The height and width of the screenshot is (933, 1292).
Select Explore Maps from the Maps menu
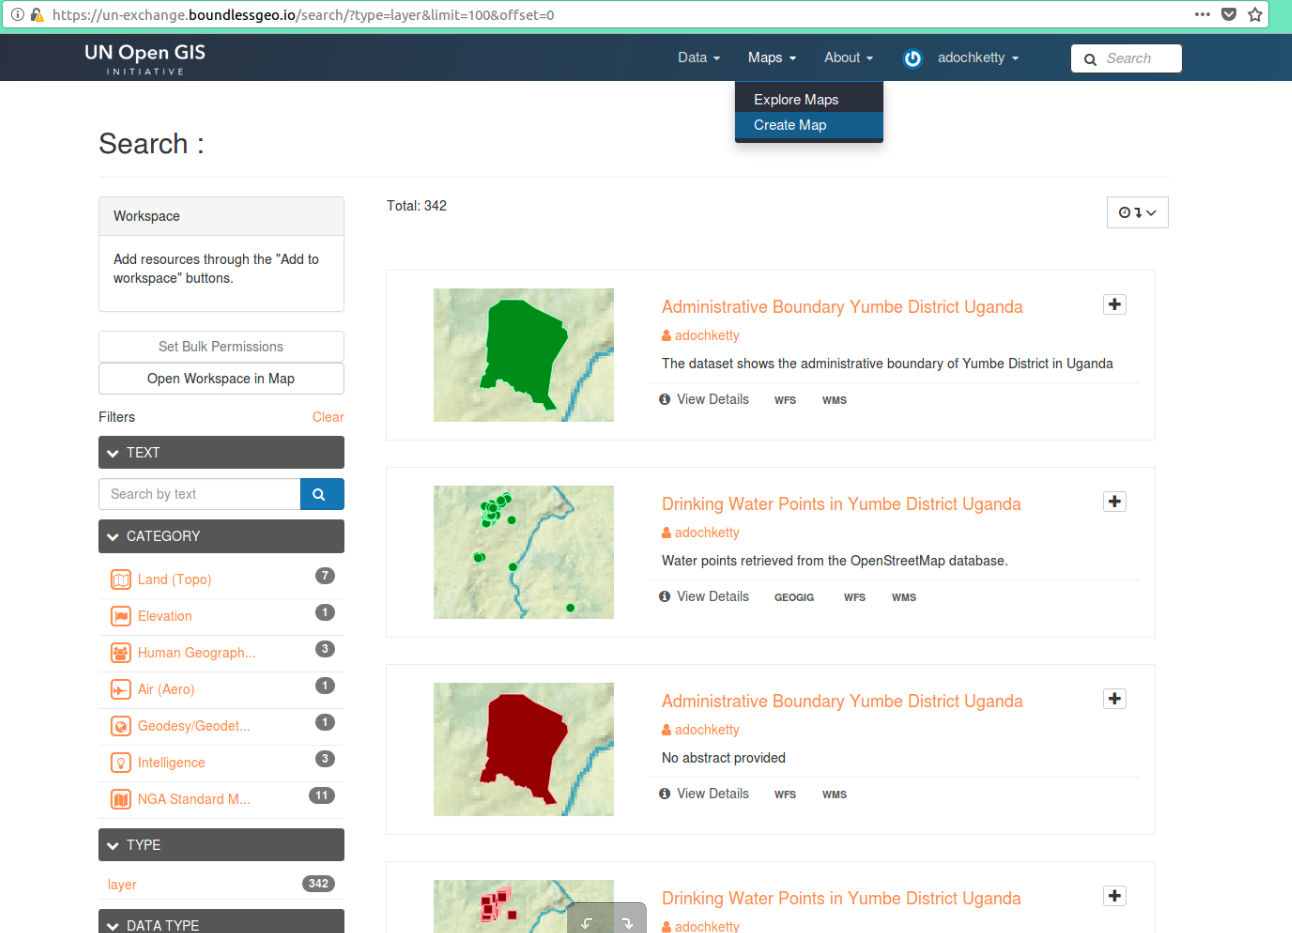tap(796, 100)
